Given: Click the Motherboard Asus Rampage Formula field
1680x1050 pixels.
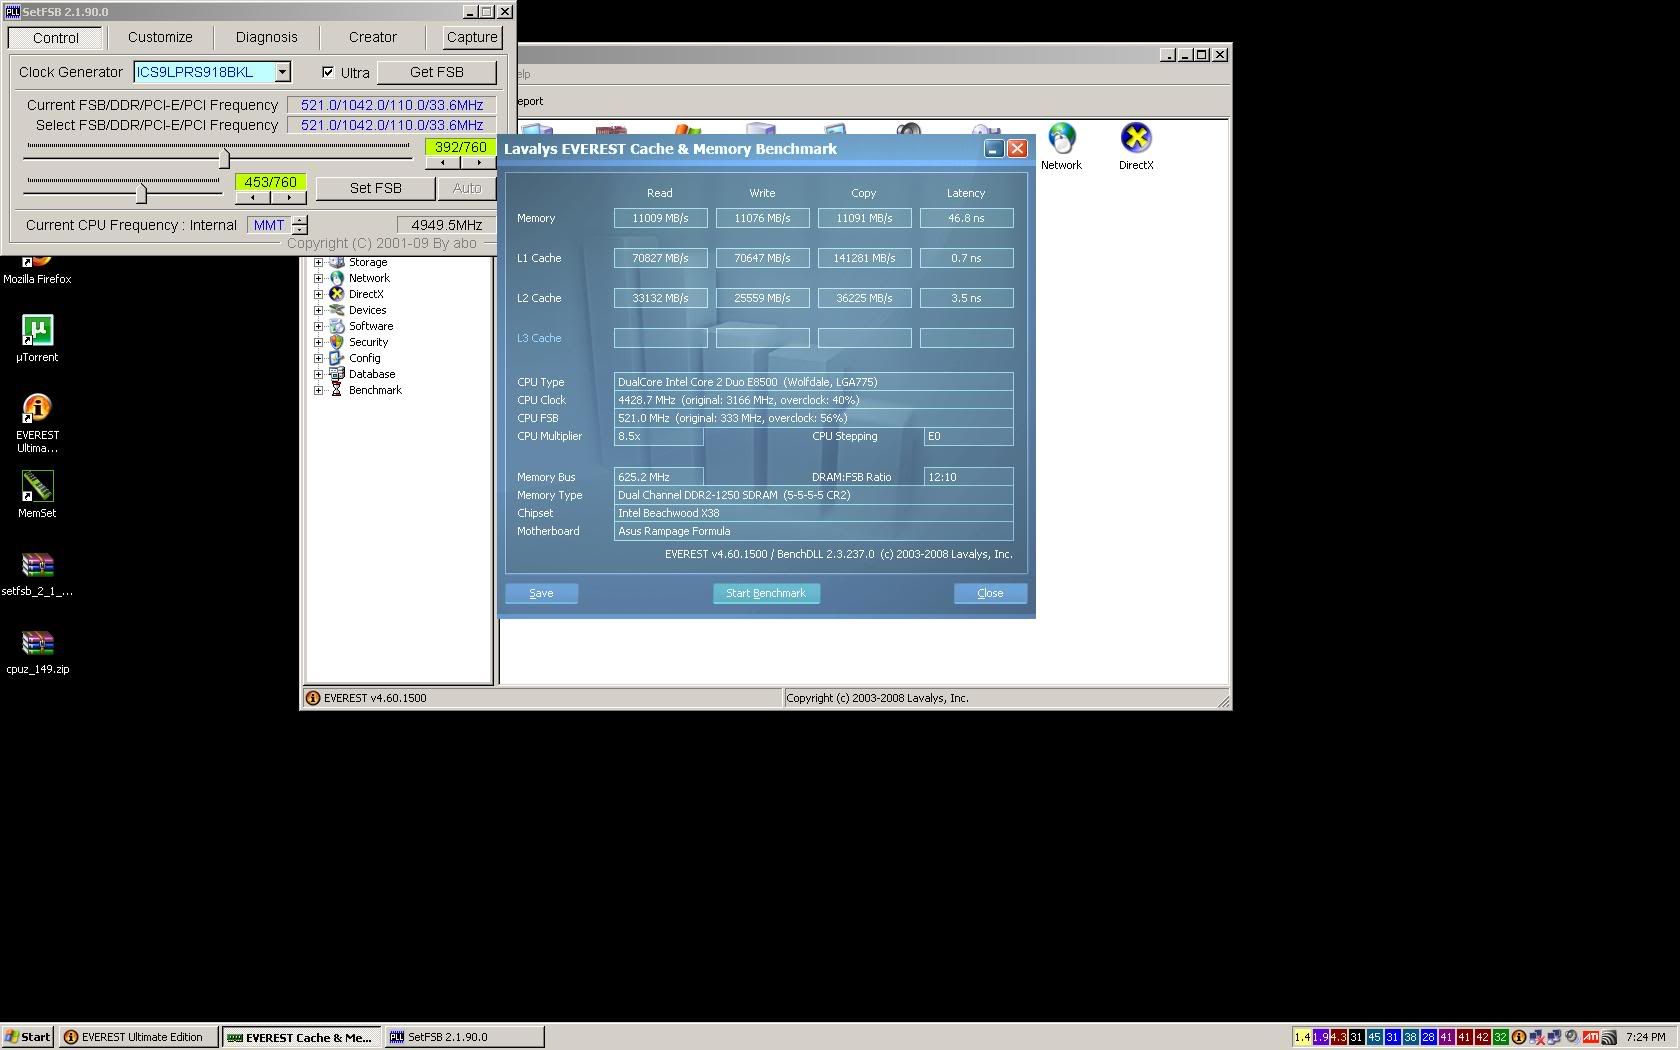Looking at the screenshot, I should point(814,531).
